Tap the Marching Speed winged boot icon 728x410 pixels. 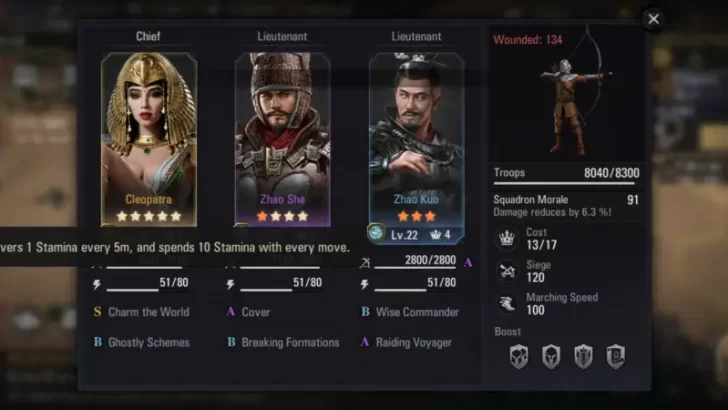(x=507, y=304)
